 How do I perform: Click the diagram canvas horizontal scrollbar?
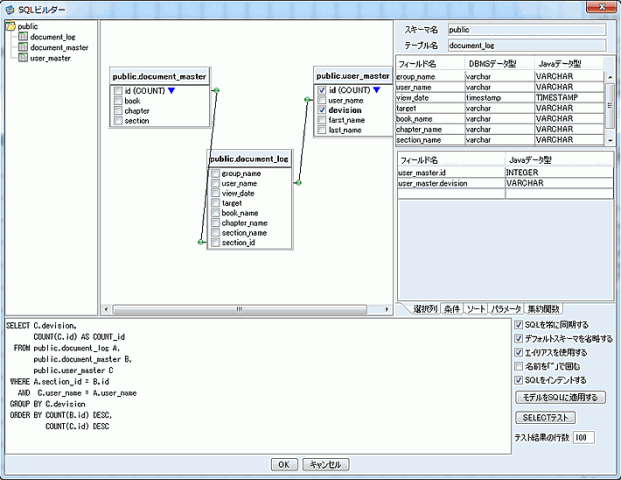click(x=240, y=309)
